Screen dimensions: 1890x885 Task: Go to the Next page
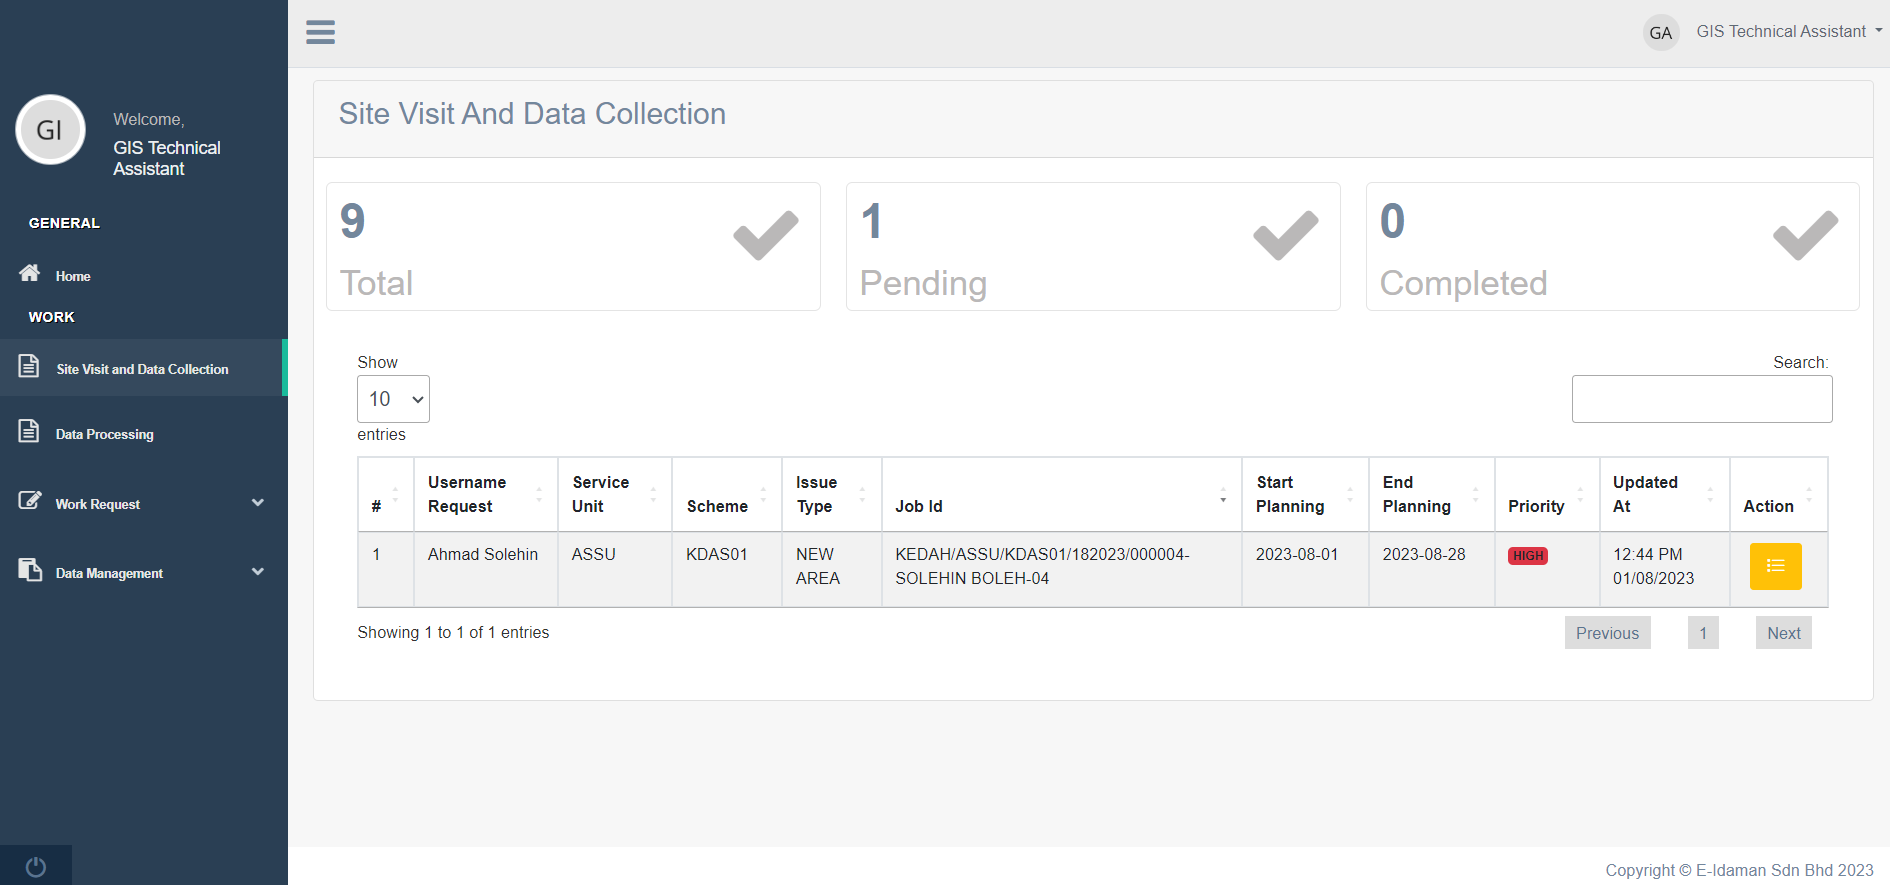point(1783,633)
